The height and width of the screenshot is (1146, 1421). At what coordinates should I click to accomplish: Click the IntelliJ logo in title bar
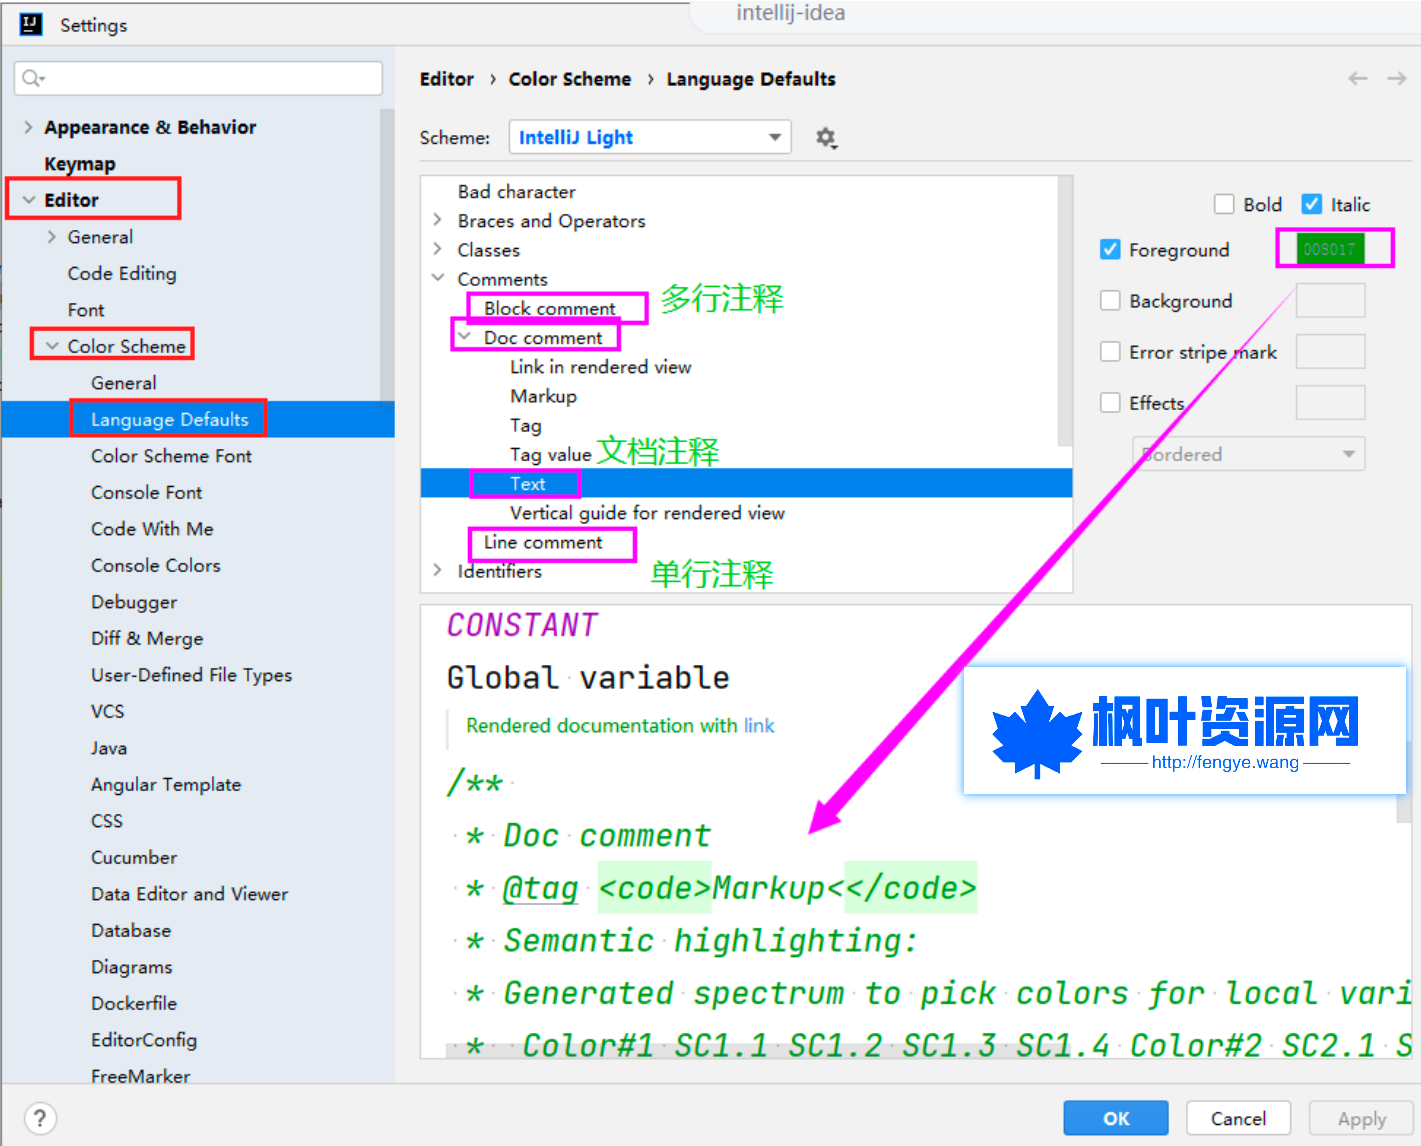click(31, 24)
